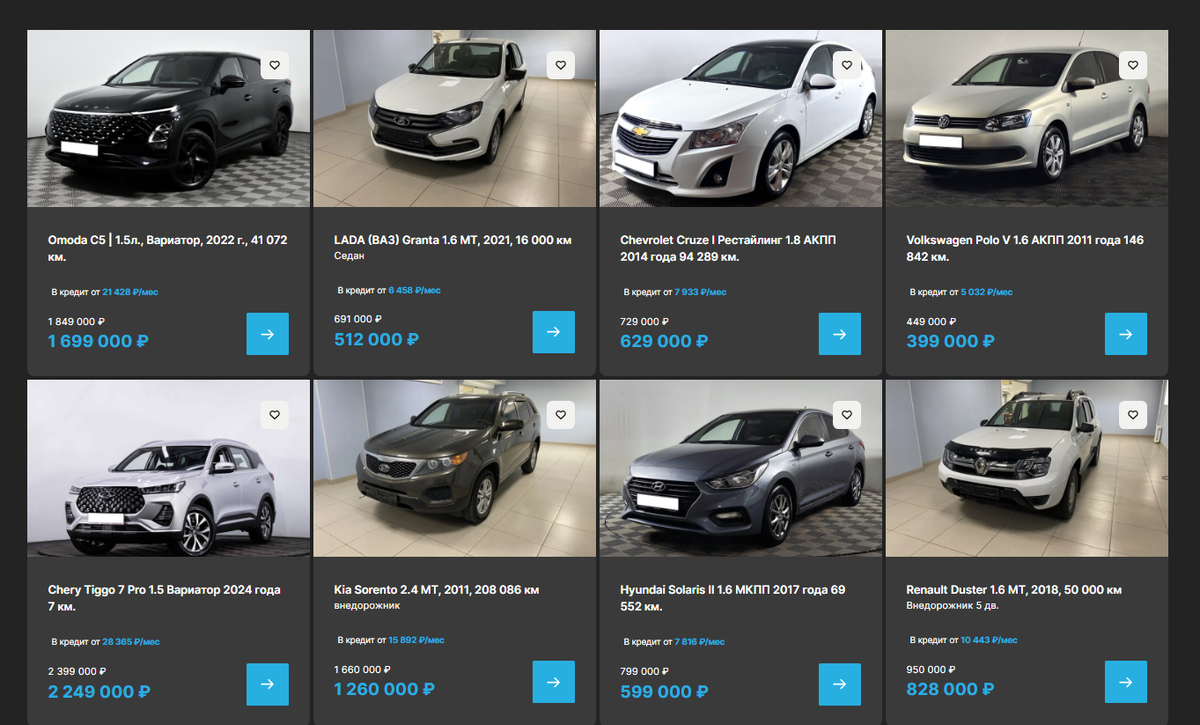Go to Chevrolet Cruze page via arrow
Viewport: 1200px width, 725px height.
click(840, 334)
